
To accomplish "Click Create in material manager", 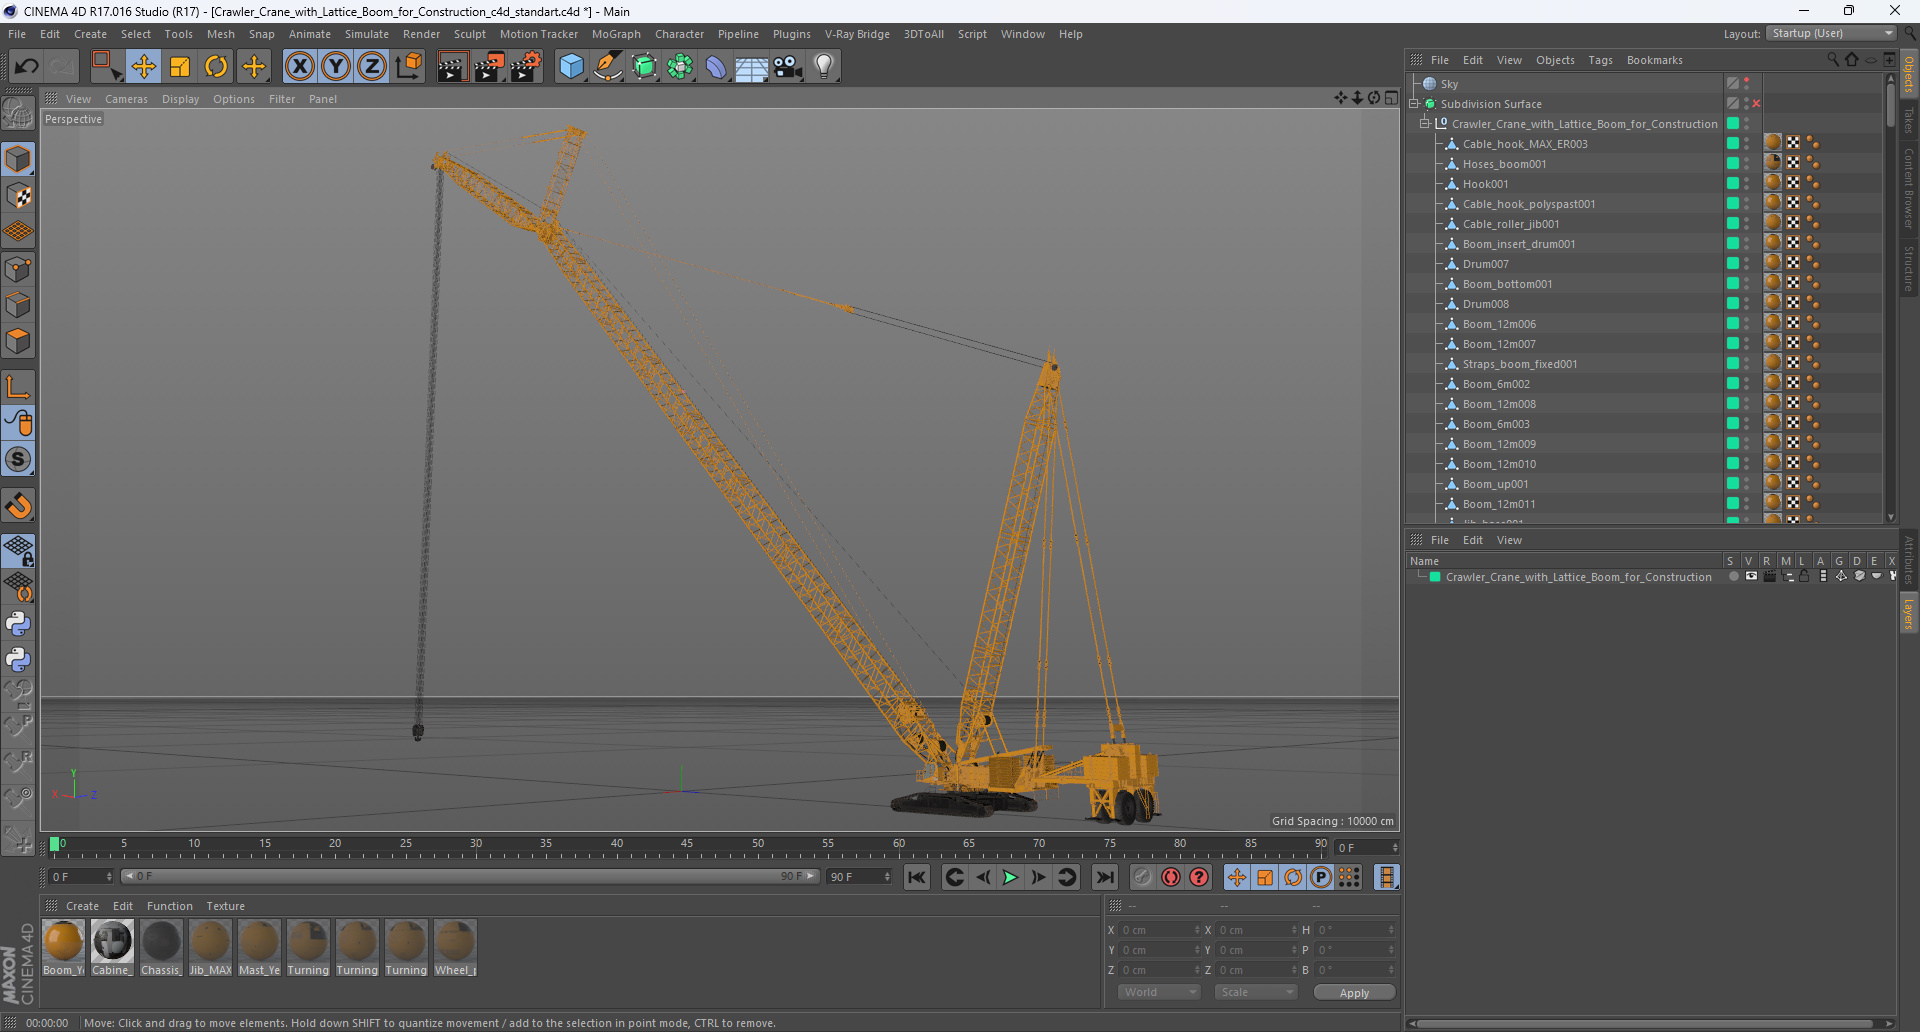I will coord(82,906).
